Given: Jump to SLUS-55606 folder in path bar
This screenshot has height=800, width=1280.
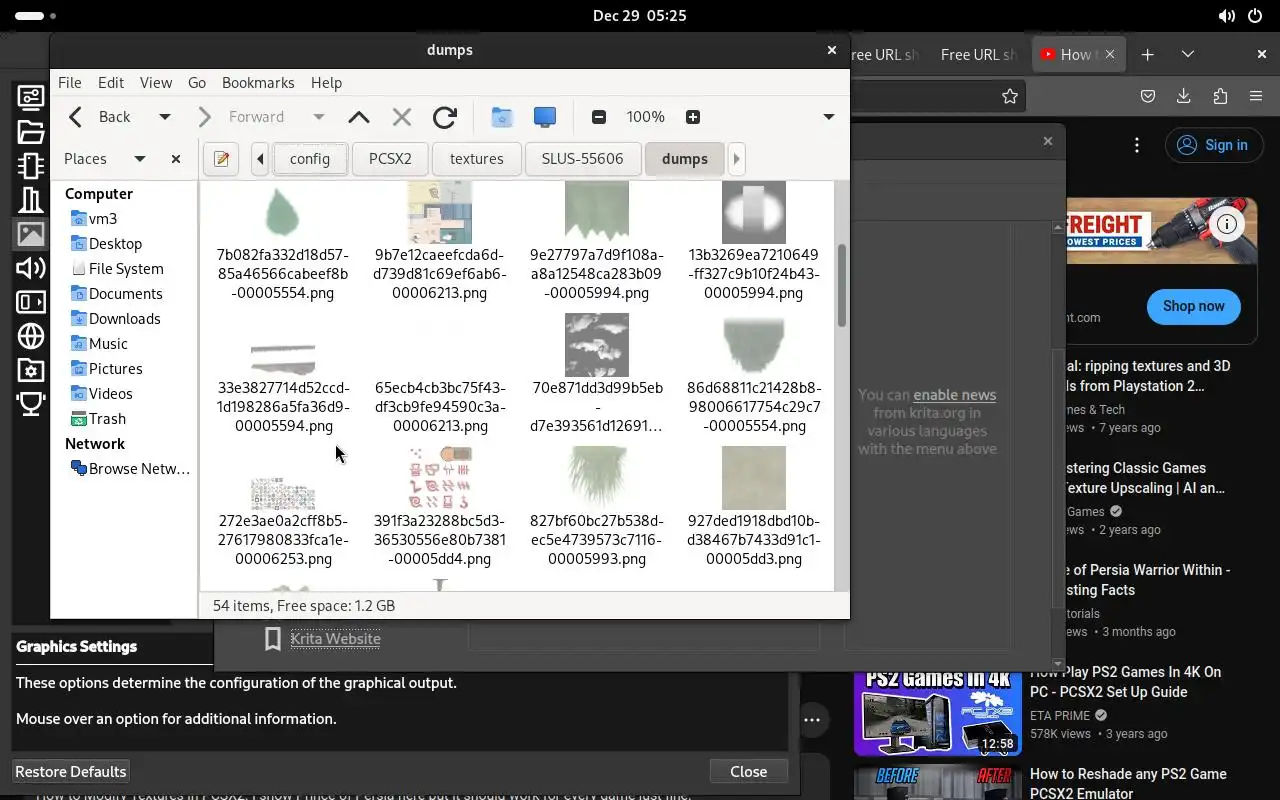Looking at the screenshot, I should [582, 159].
